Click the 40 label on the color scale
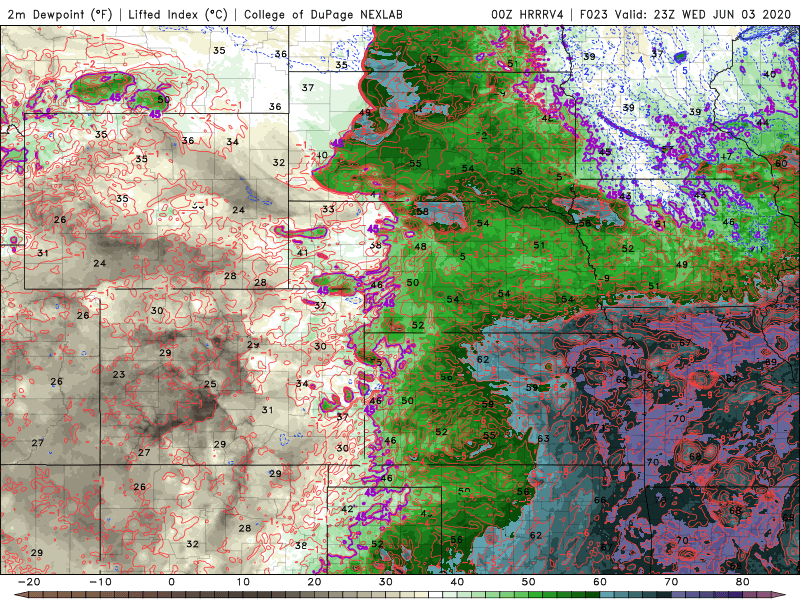The image size is (800, 600). click(x=457, y=582)
